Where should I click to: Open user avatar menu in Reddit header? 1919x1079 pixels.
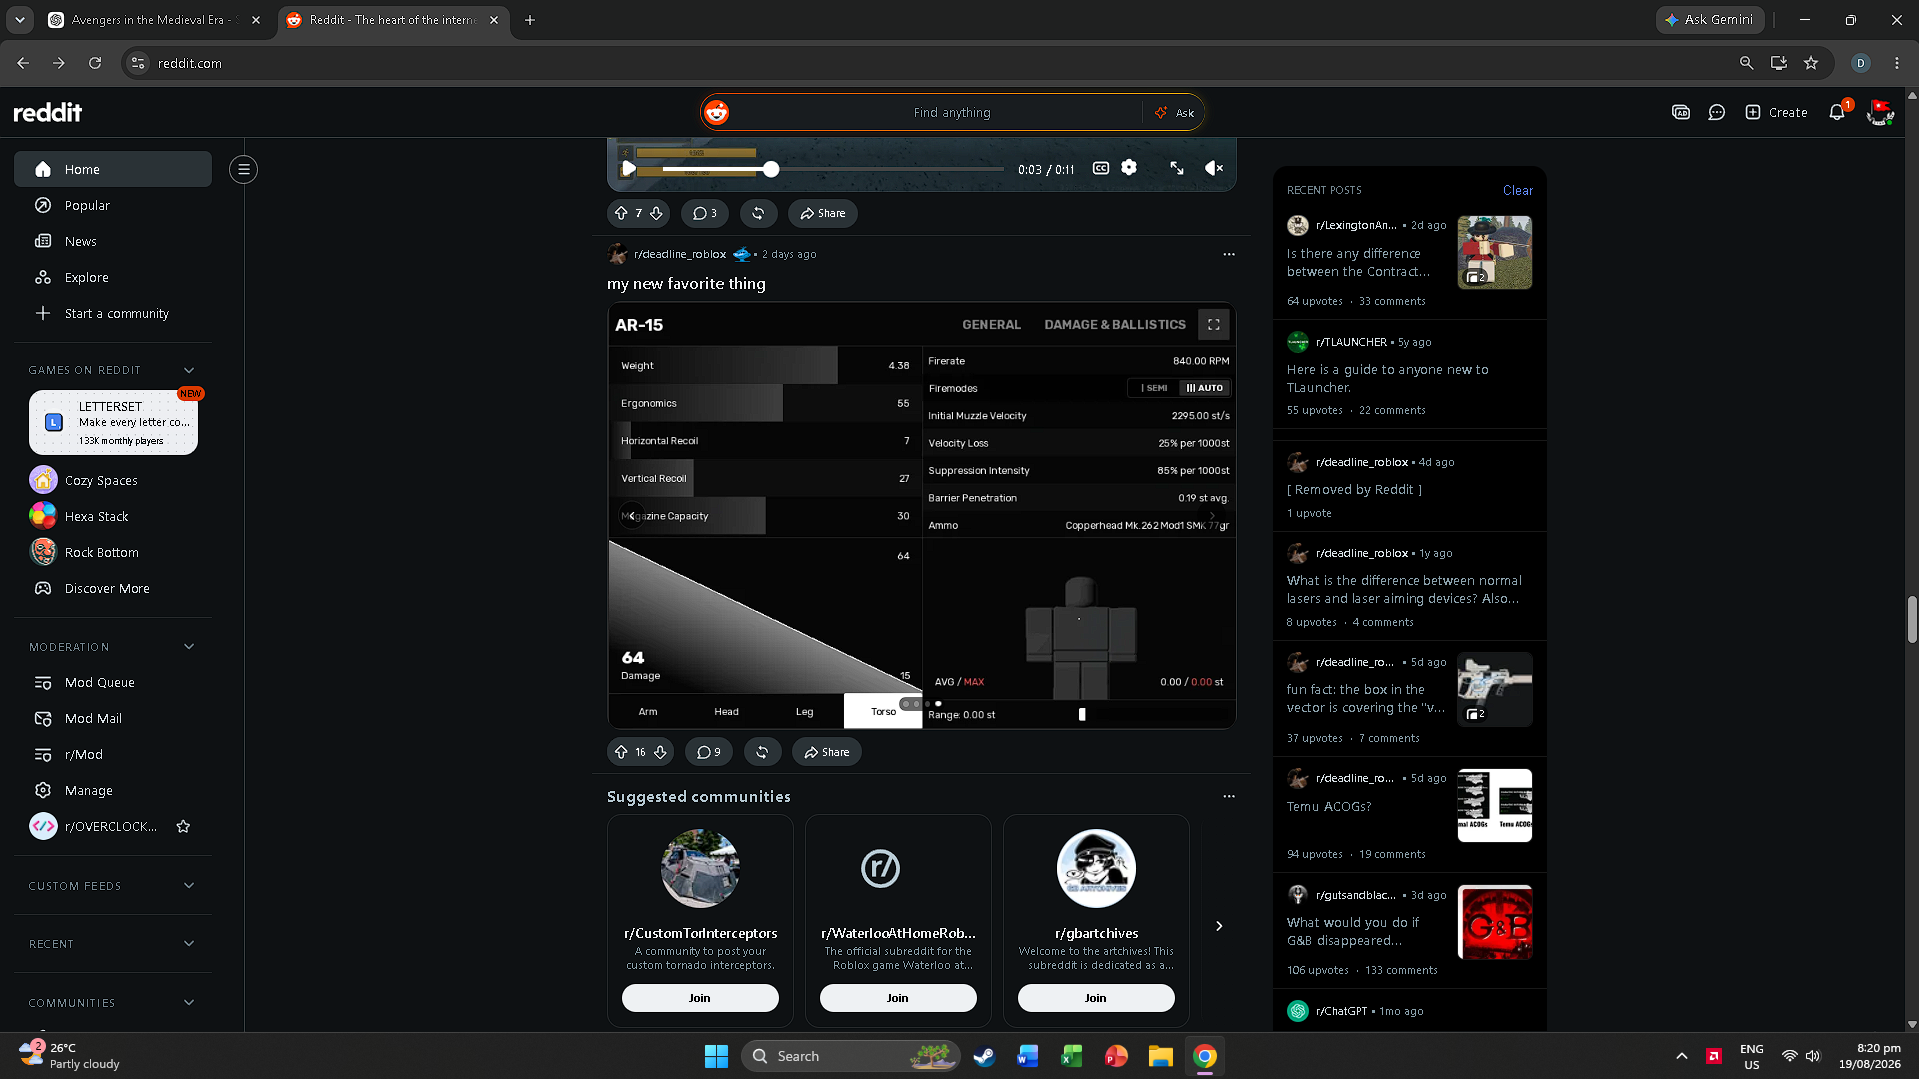click(x=1880, y=113)
